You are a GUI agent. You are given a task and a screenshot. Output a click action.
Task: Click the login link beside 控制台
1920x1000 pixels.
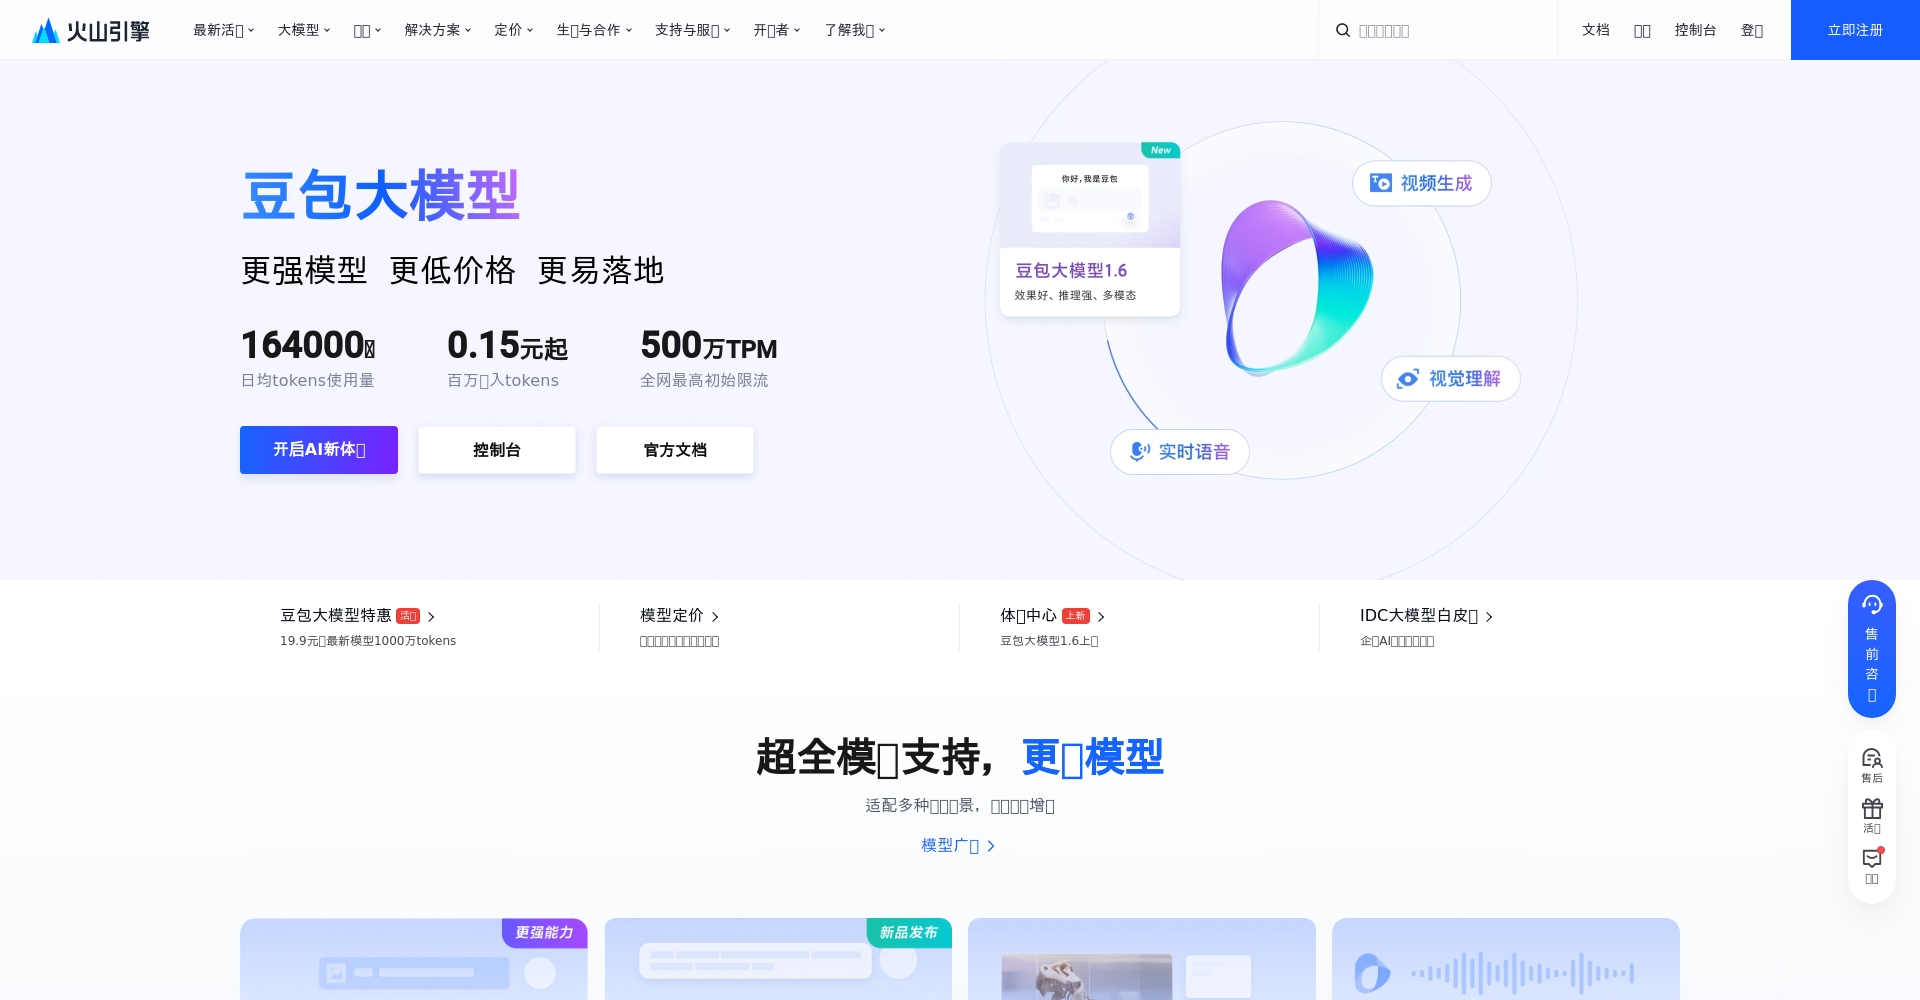click(1752, 30)
